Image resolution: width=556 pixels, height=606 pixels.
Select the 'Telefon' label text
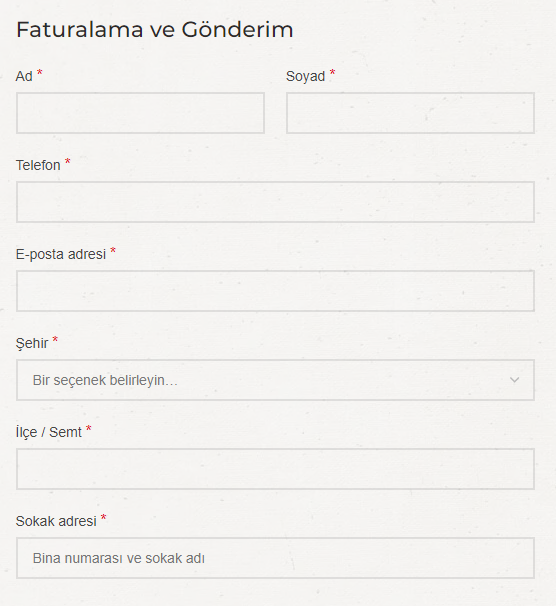[x=38, y=165]
